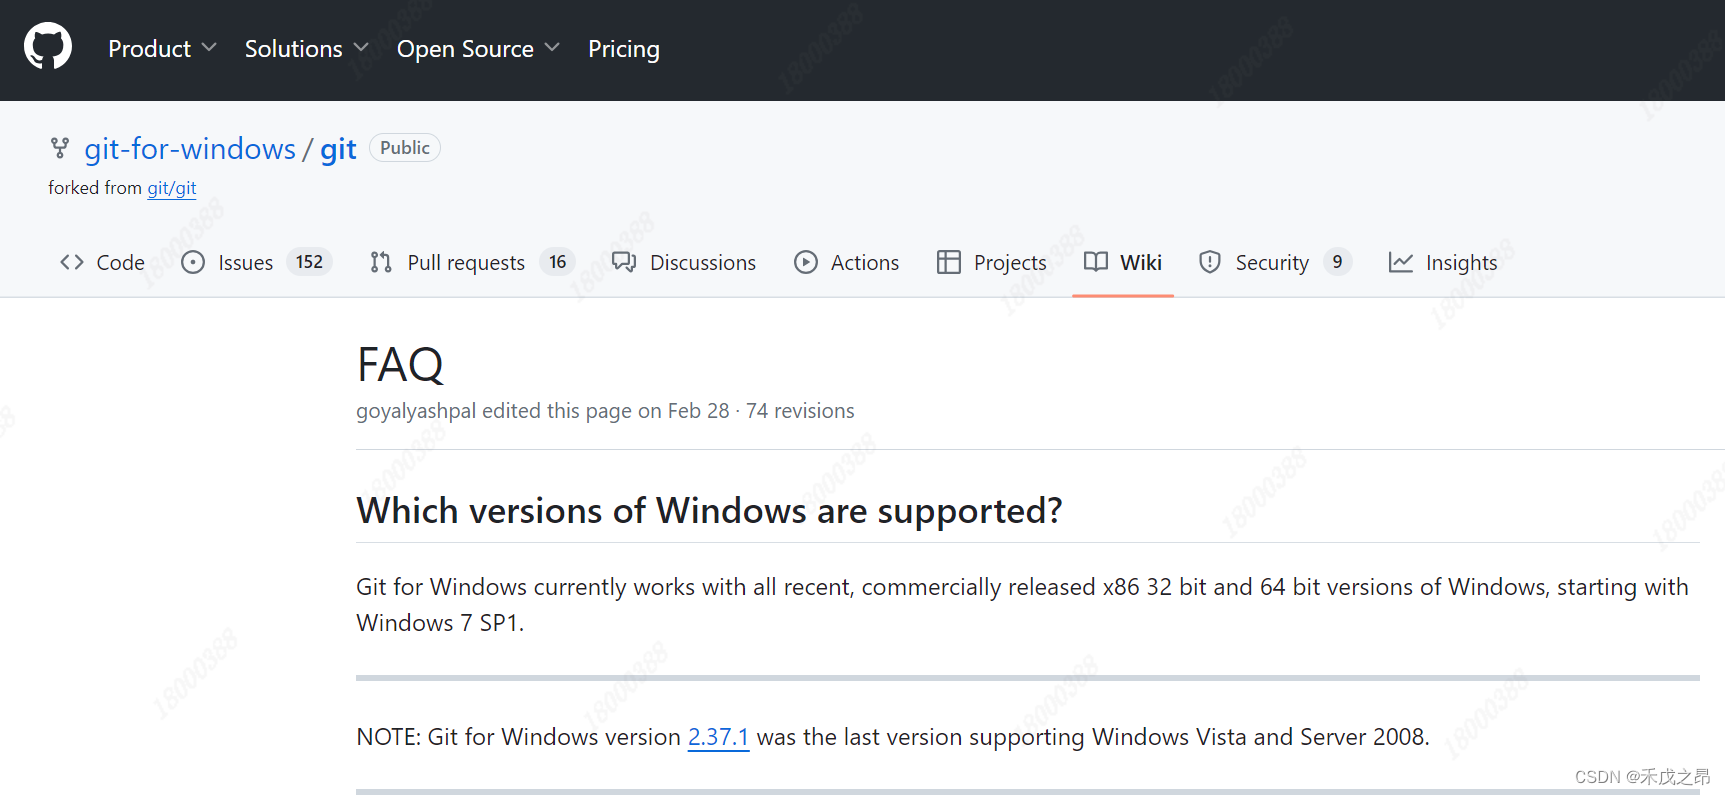
Task: View the 74 revisions history
Action: coord(800,411)
